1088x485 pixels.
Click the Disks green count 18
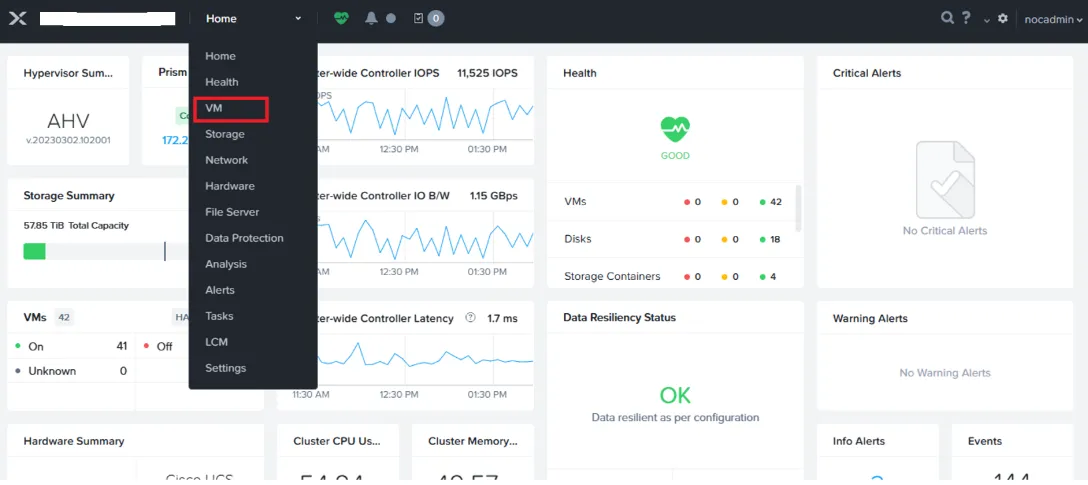775,239
